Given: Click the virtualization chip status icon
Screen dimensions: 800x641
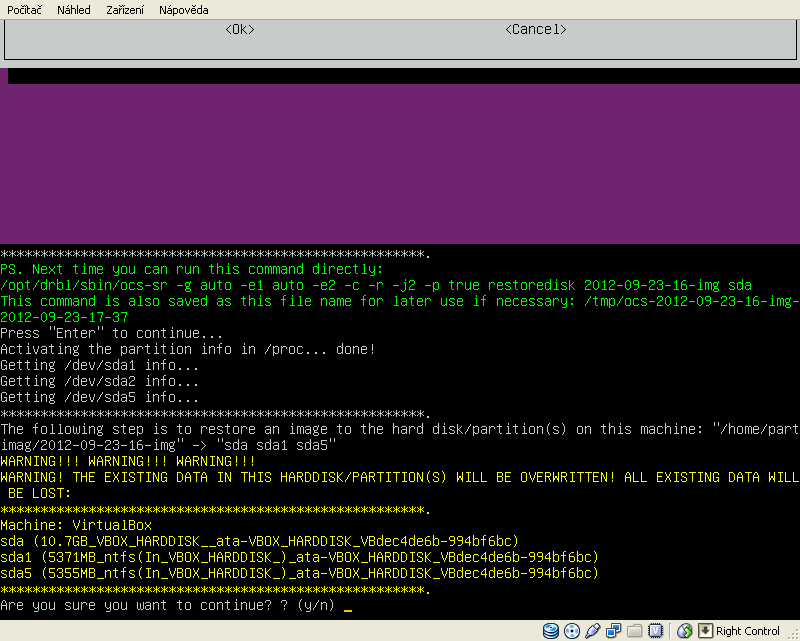Looking at the screenshot, I should (x=655, y=631).
